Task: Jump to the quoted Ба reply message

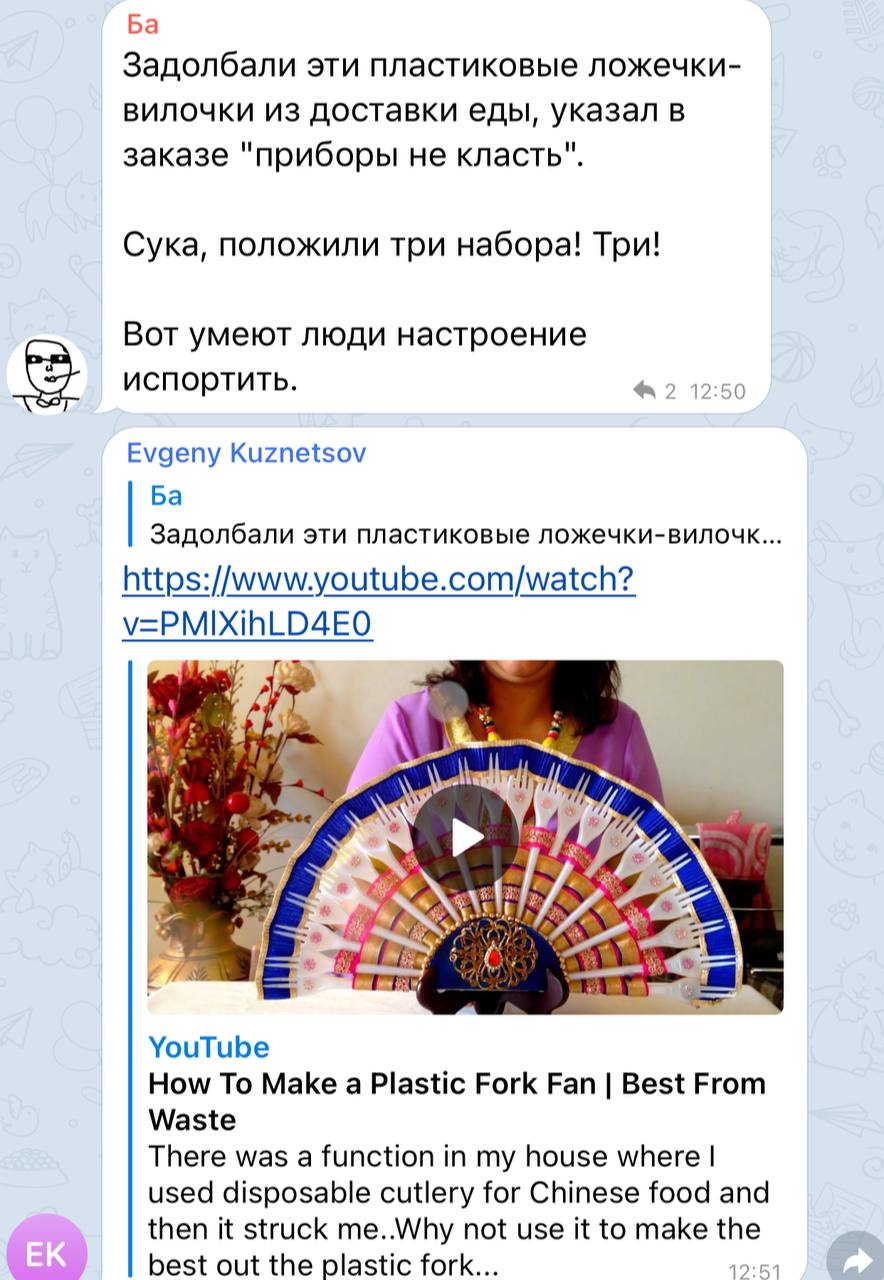Action: coord(458,515)
